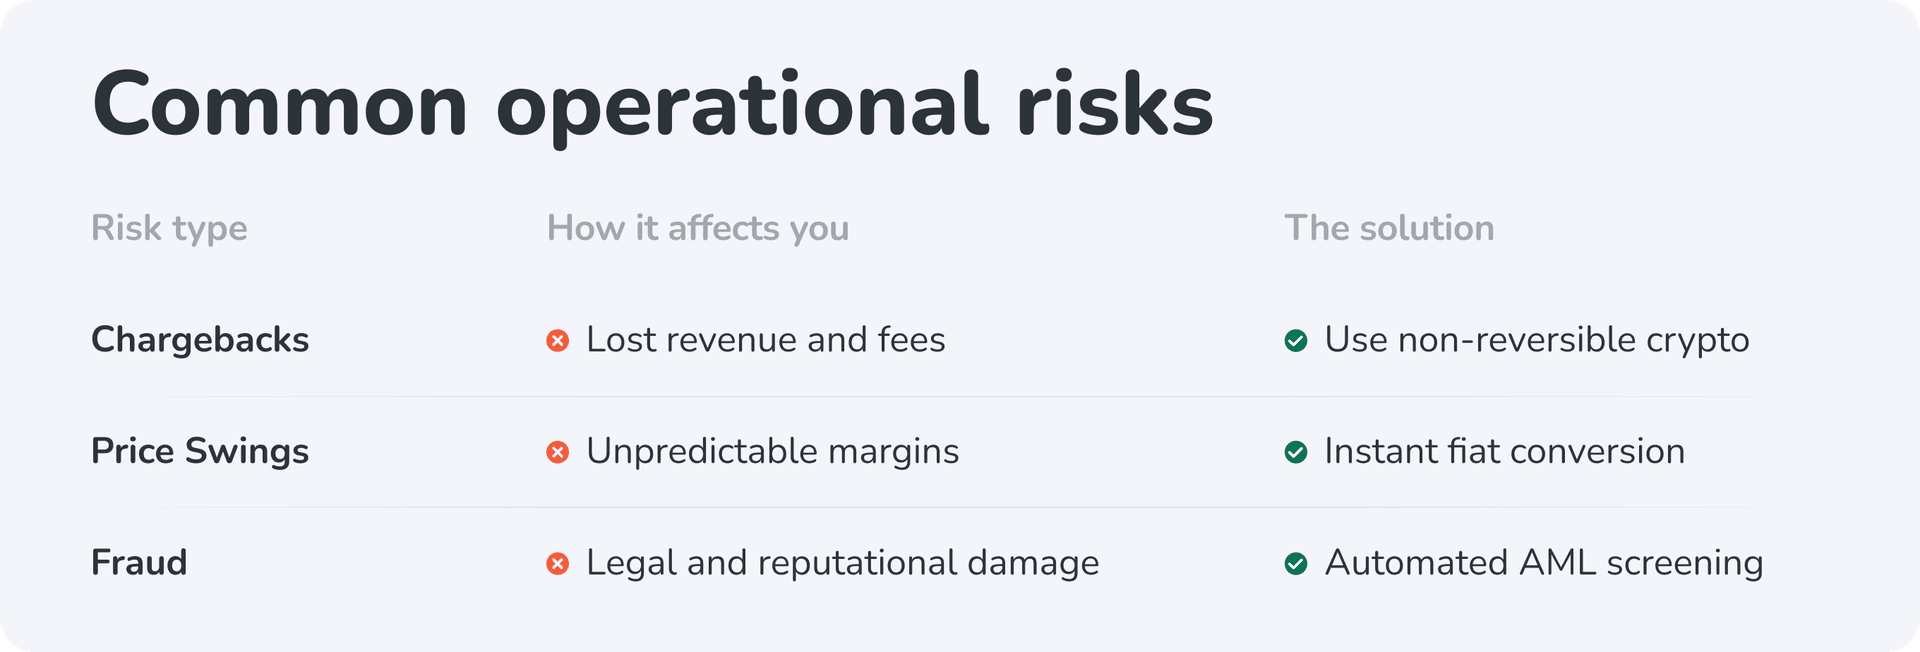Click The solution column header
The height and width of the screenshot is (652, 1920).
coord(1389,228)
